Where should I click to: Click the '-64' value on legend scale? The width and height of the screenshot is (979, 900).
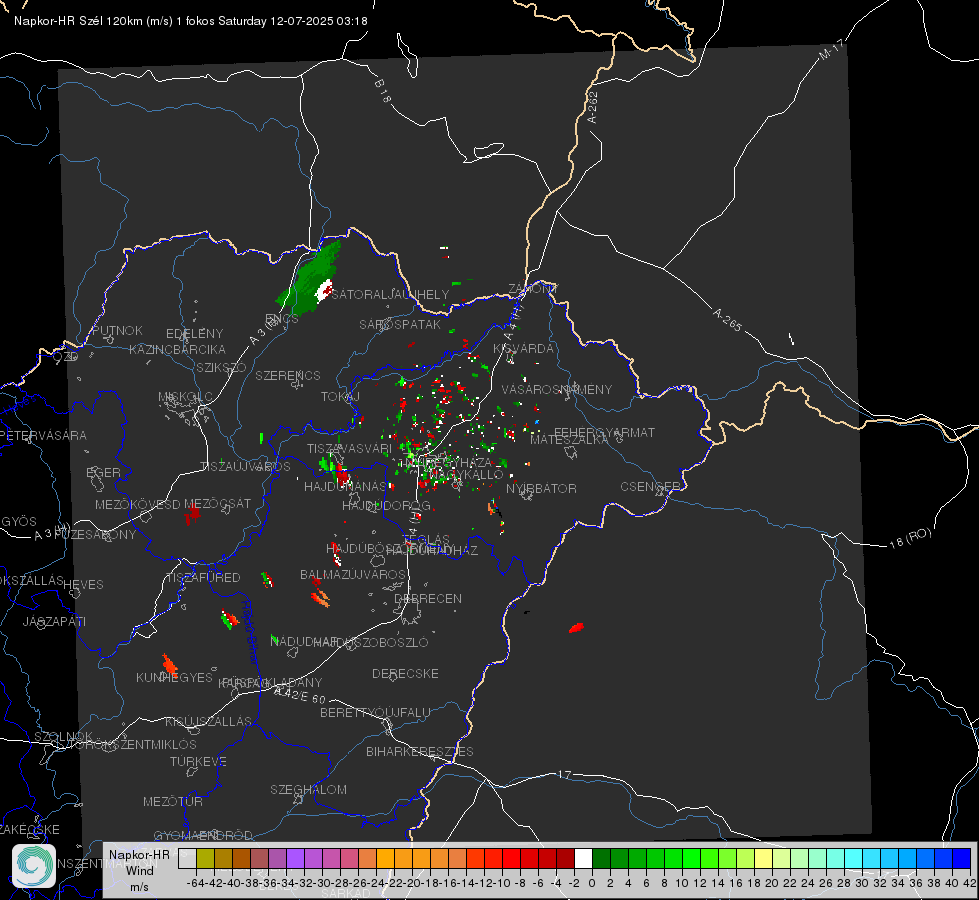click(x=196, y=883)
